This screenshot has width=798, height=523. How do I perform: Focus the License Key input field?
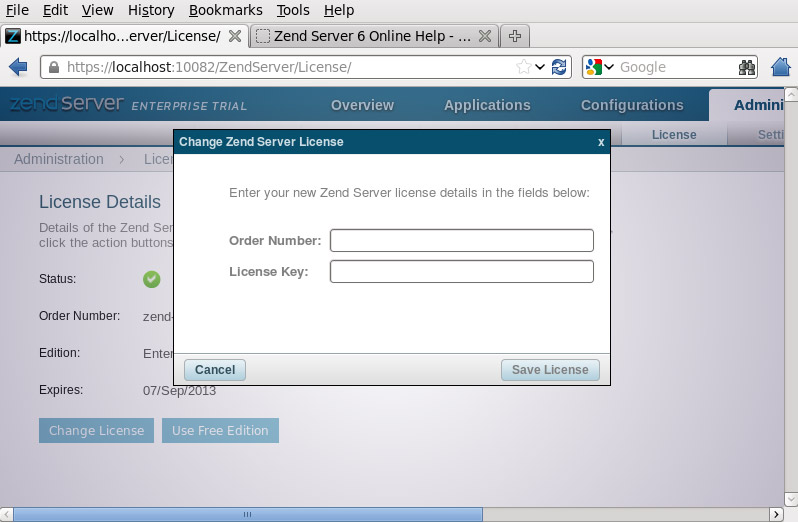coord(462,271)
